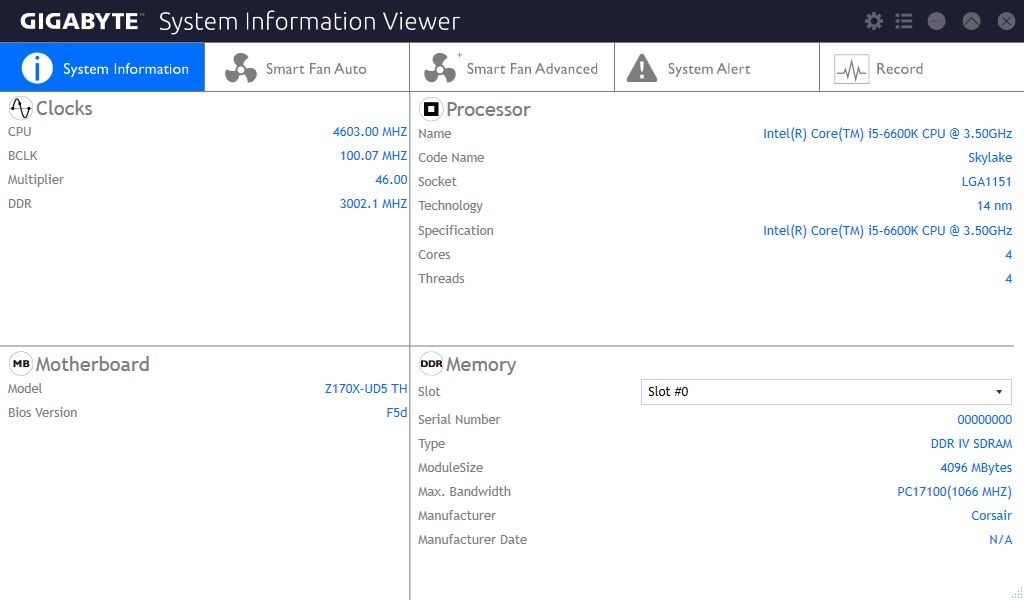Click the up-arrow circle icon in title bar
The image size is (1024, 600).
pyautogui.click(x=971, y=21)
